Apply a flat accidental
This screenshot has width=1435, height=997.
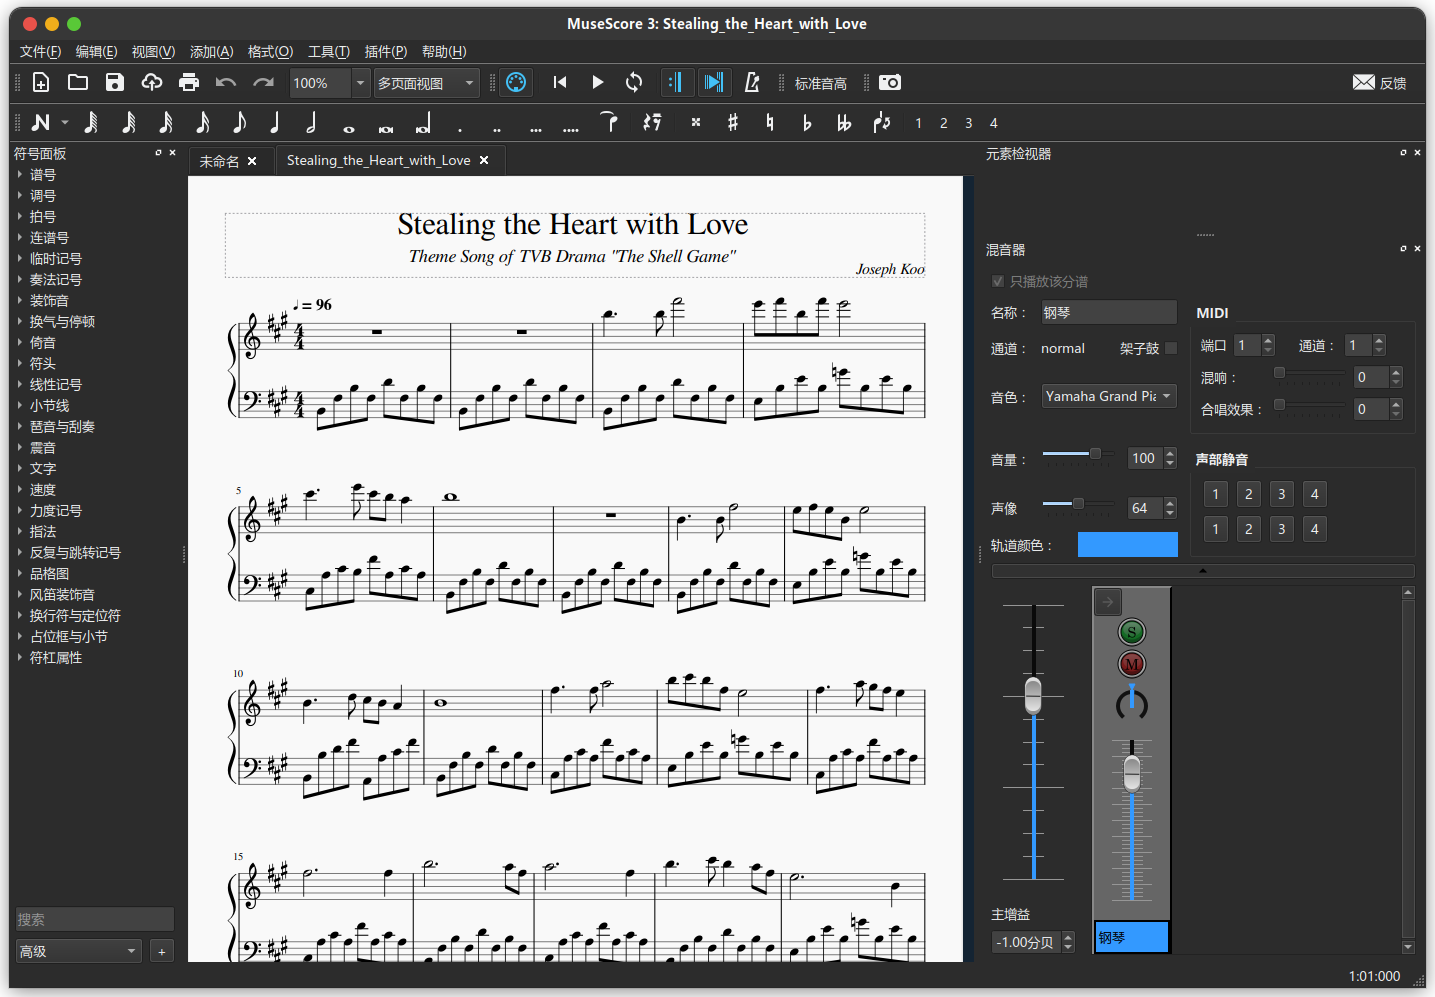(807, 123)
